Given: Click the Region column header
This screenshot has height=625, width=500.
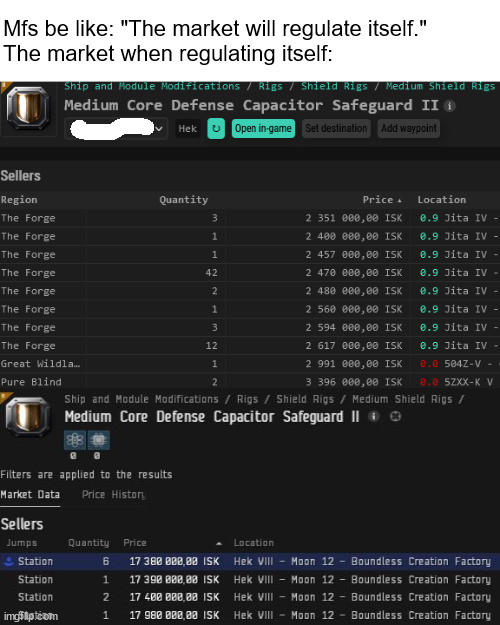Looking at the screenshot, I should (x=19, y=200).
